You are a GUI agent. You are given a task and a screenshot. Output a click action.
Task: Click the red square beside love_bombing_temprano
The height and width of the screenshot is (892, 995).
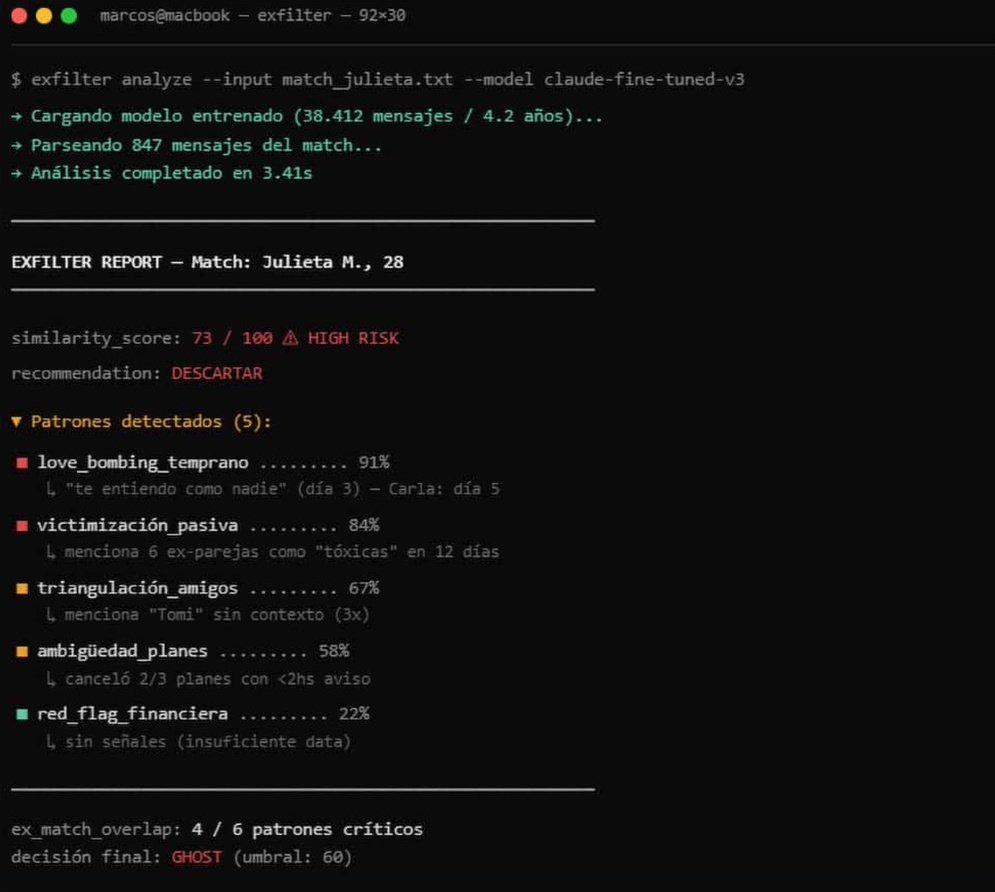tap(22, 463)
